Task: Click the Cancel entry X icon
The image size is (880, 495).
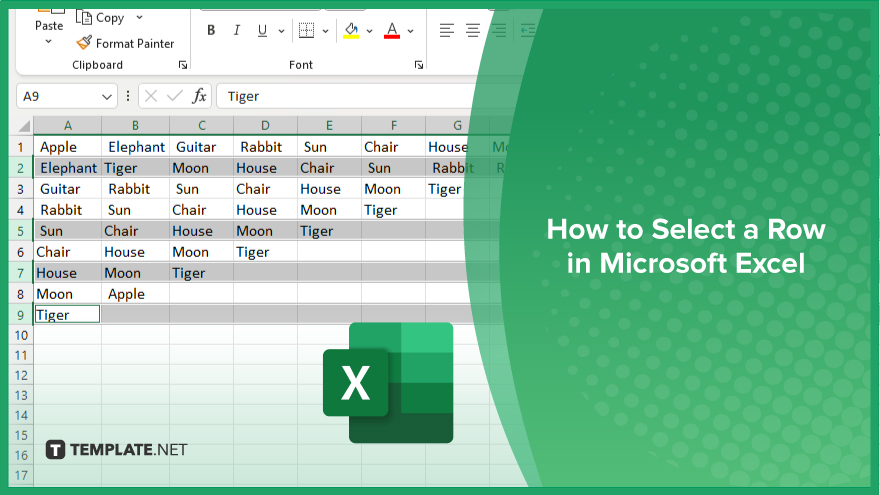Action: 150,96
